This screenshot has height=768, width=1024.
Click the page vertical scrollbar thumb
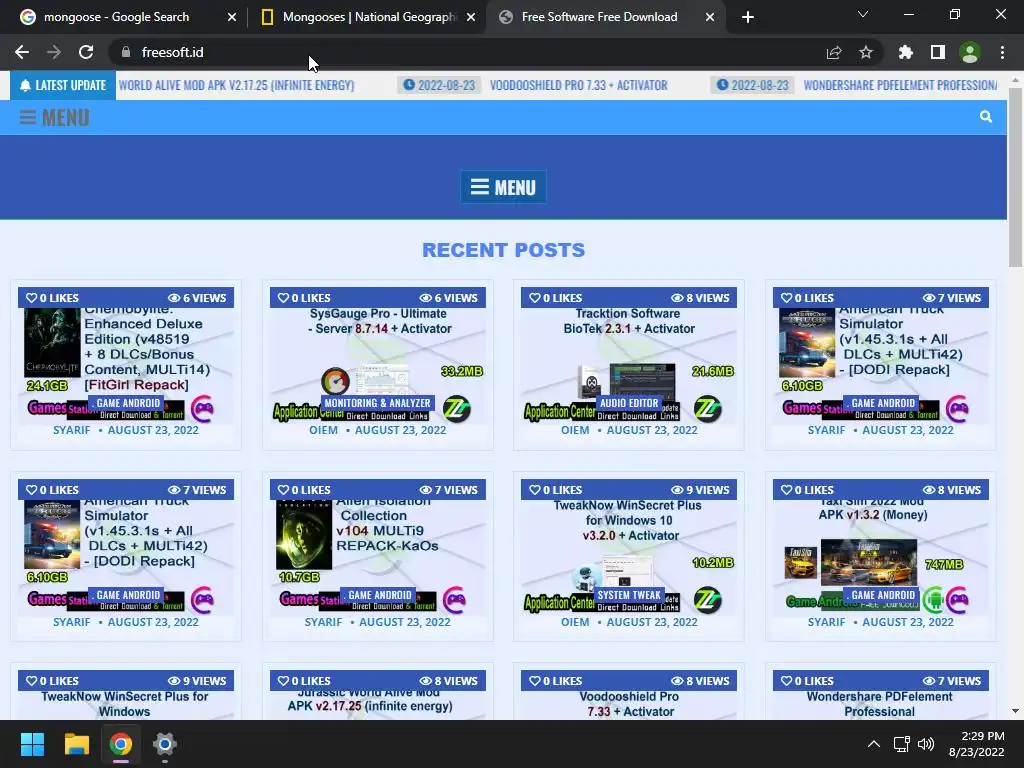(x=1016, y=176)
